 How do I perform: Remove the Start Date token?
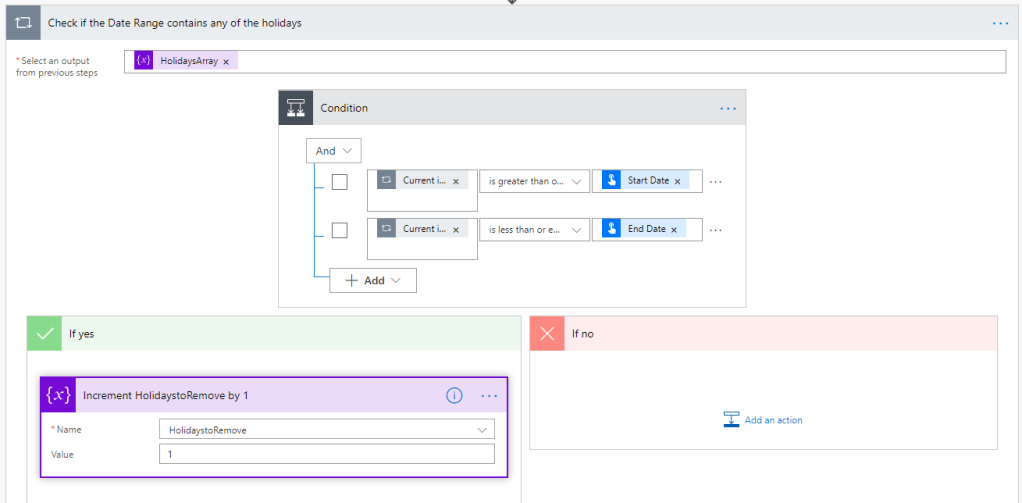pyautogui.click(x=677, y=181)
